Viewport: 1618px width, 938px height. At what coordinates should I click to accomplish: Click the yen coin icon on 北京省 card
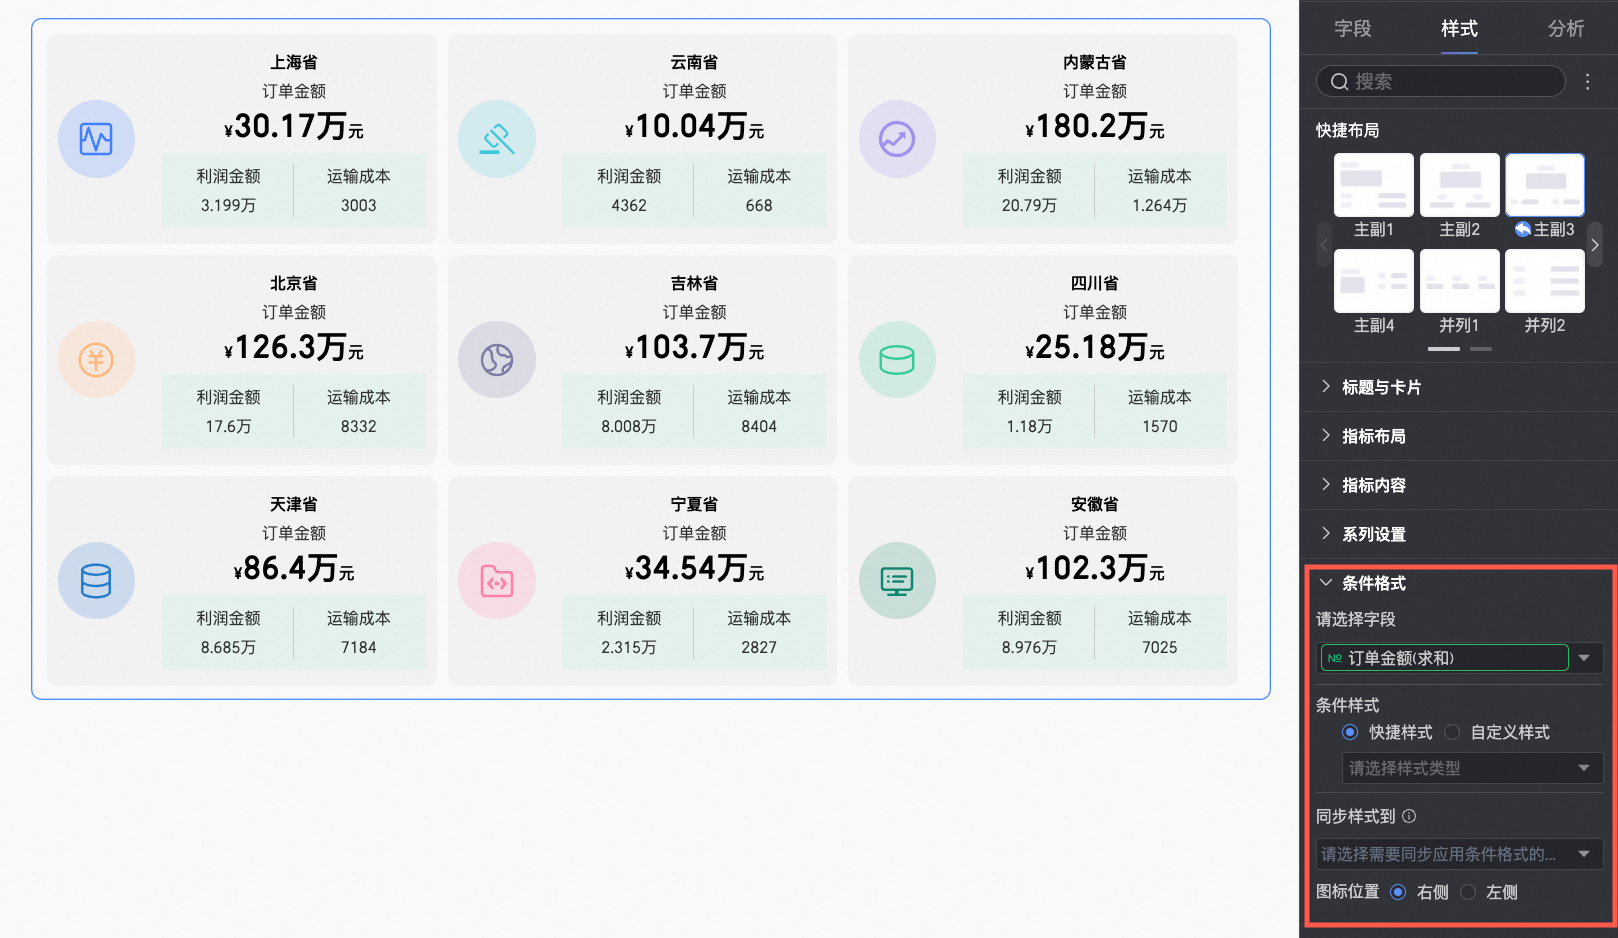[96, 360]
